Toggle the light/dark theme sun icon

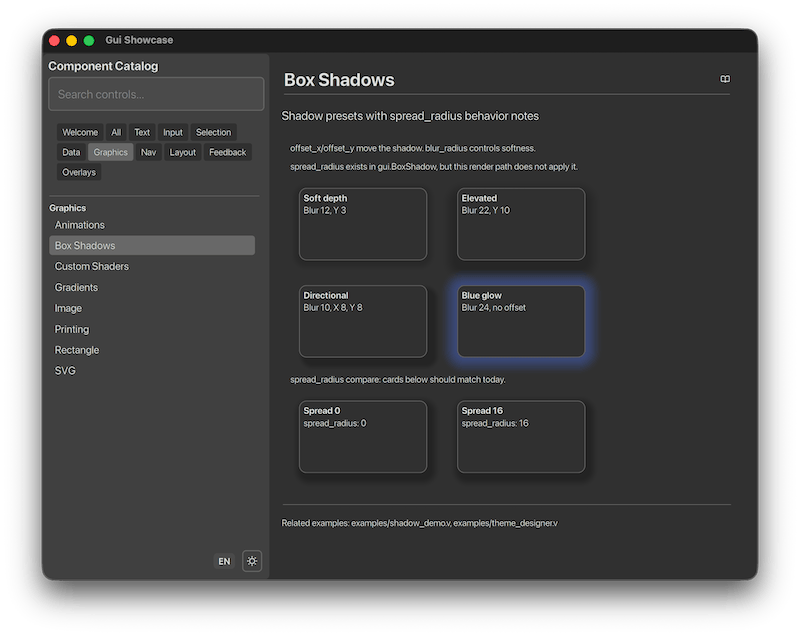click(252, 561)
